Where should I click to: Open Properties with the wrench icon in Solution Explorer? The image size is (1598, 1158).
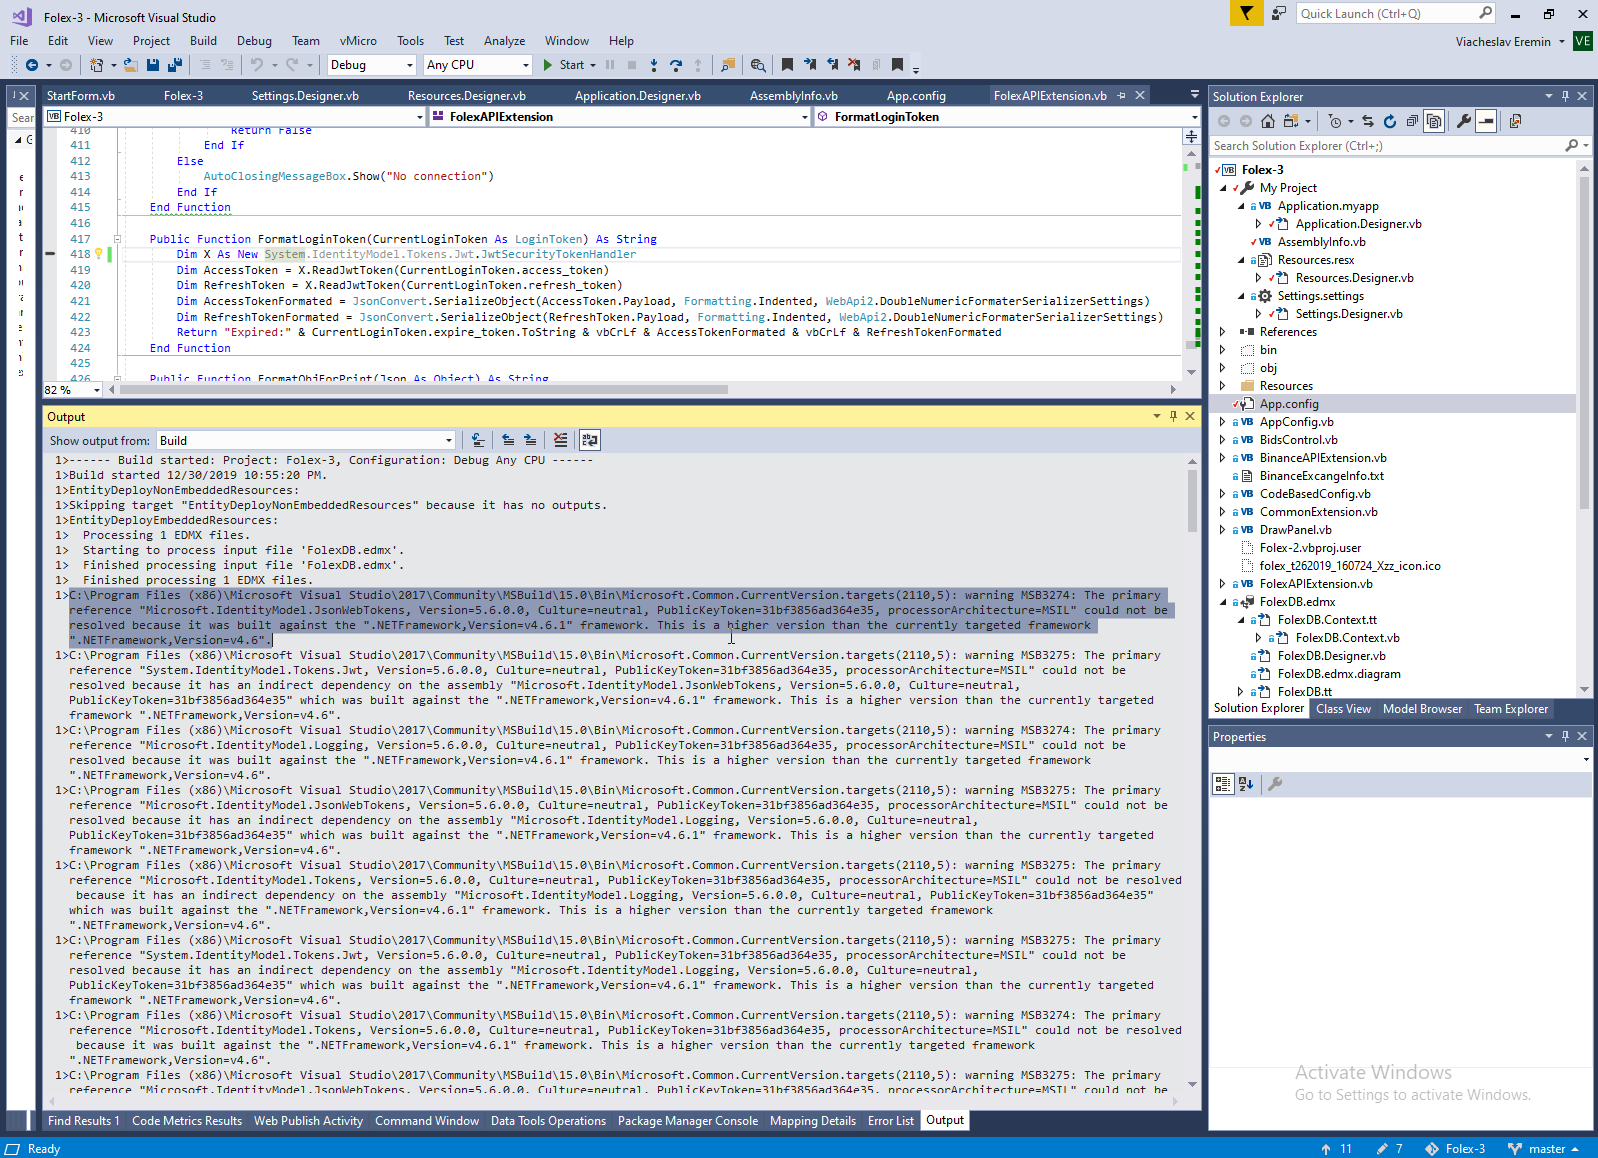pos(1464,121)
